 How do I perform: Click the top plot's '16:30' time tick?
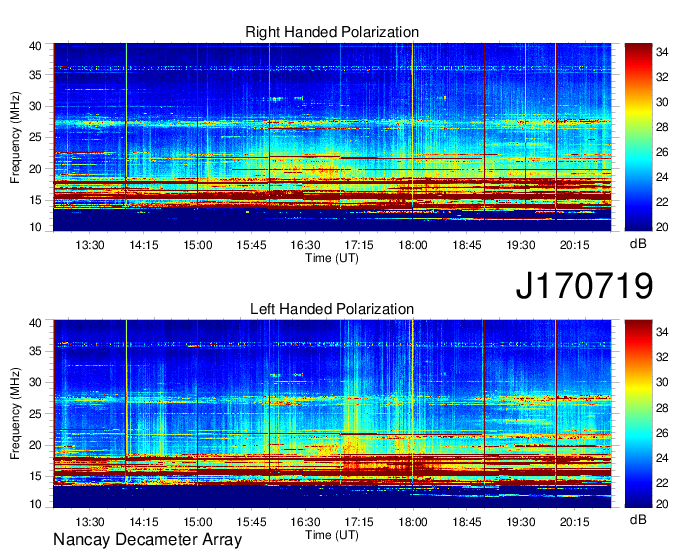(x=305, y=245)
